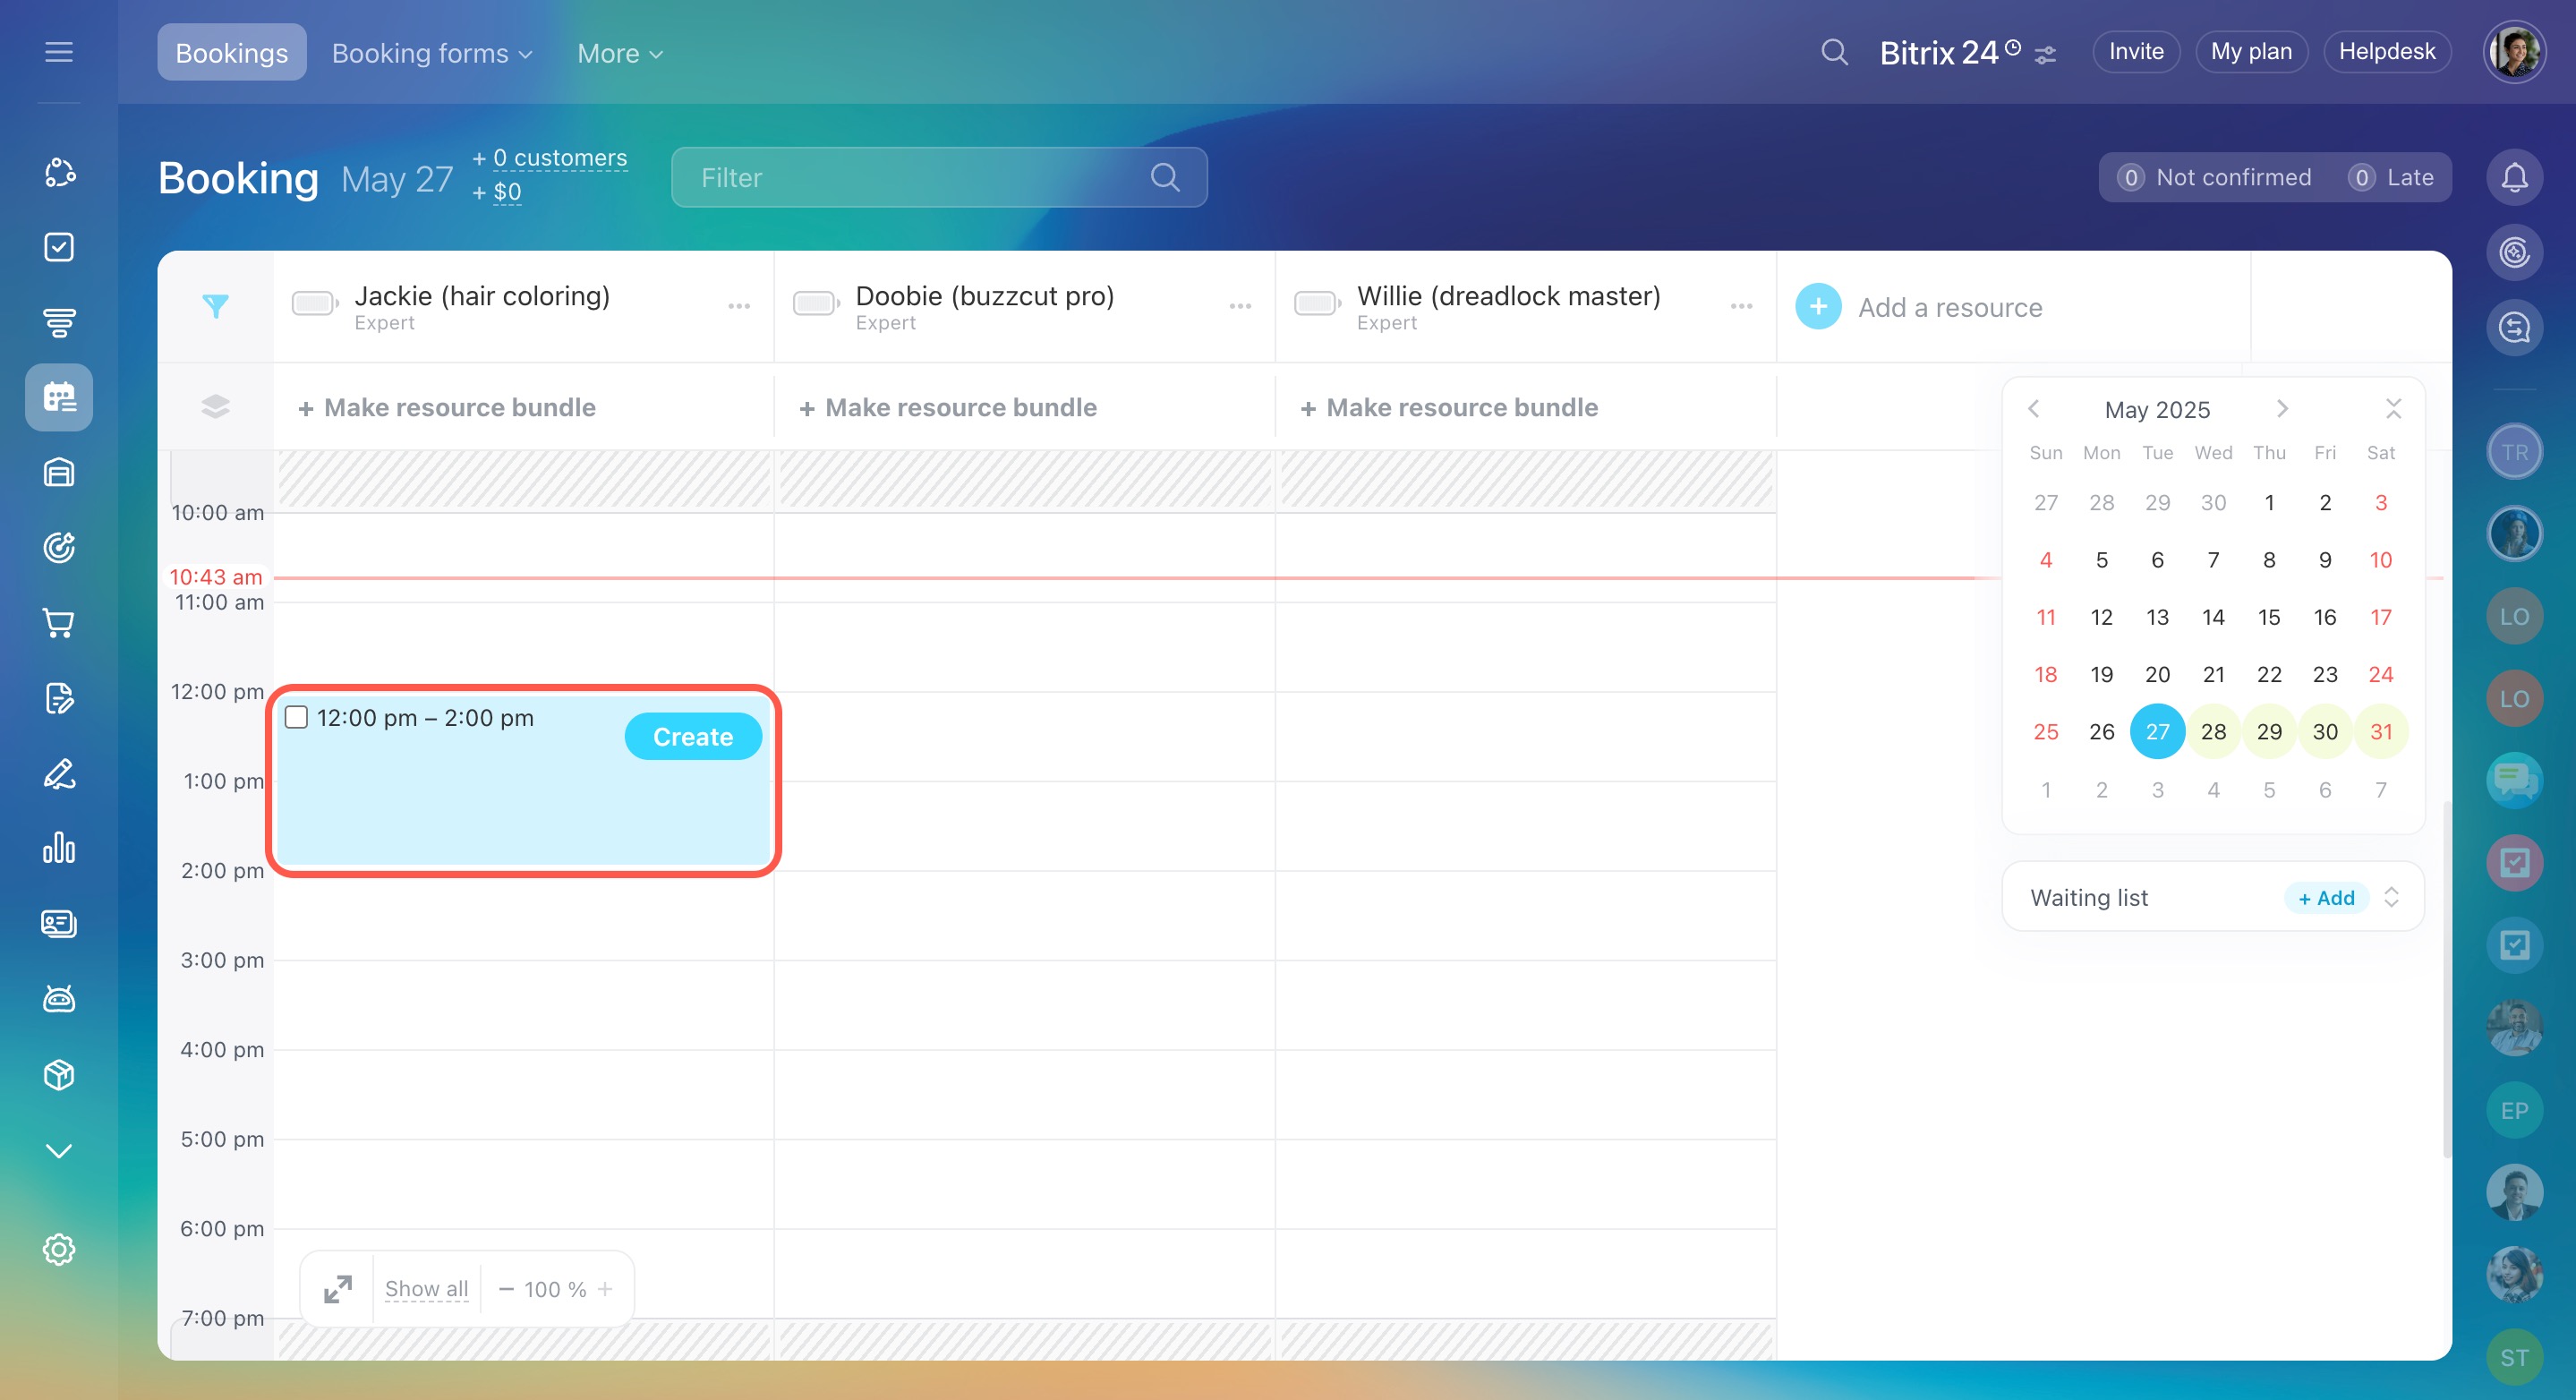Click the Show all link
The image size is (2576, 1400).
(x=426, y=1289)
